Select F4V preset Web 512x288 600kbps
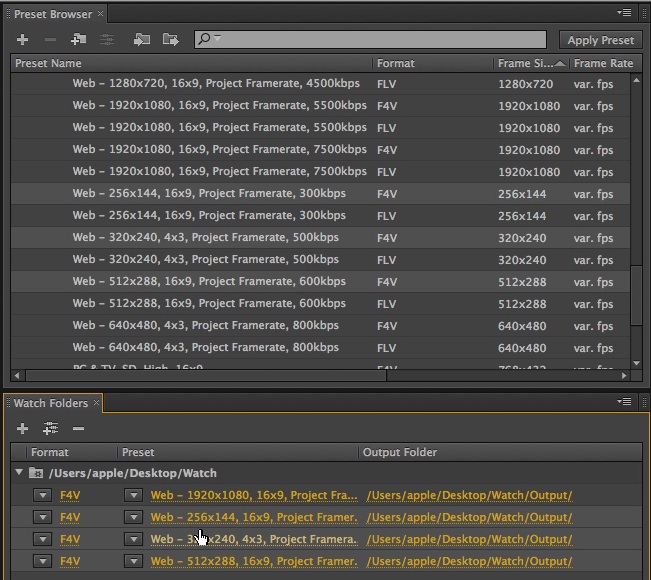This screenshot has height=580, width=651. (320, 282)
